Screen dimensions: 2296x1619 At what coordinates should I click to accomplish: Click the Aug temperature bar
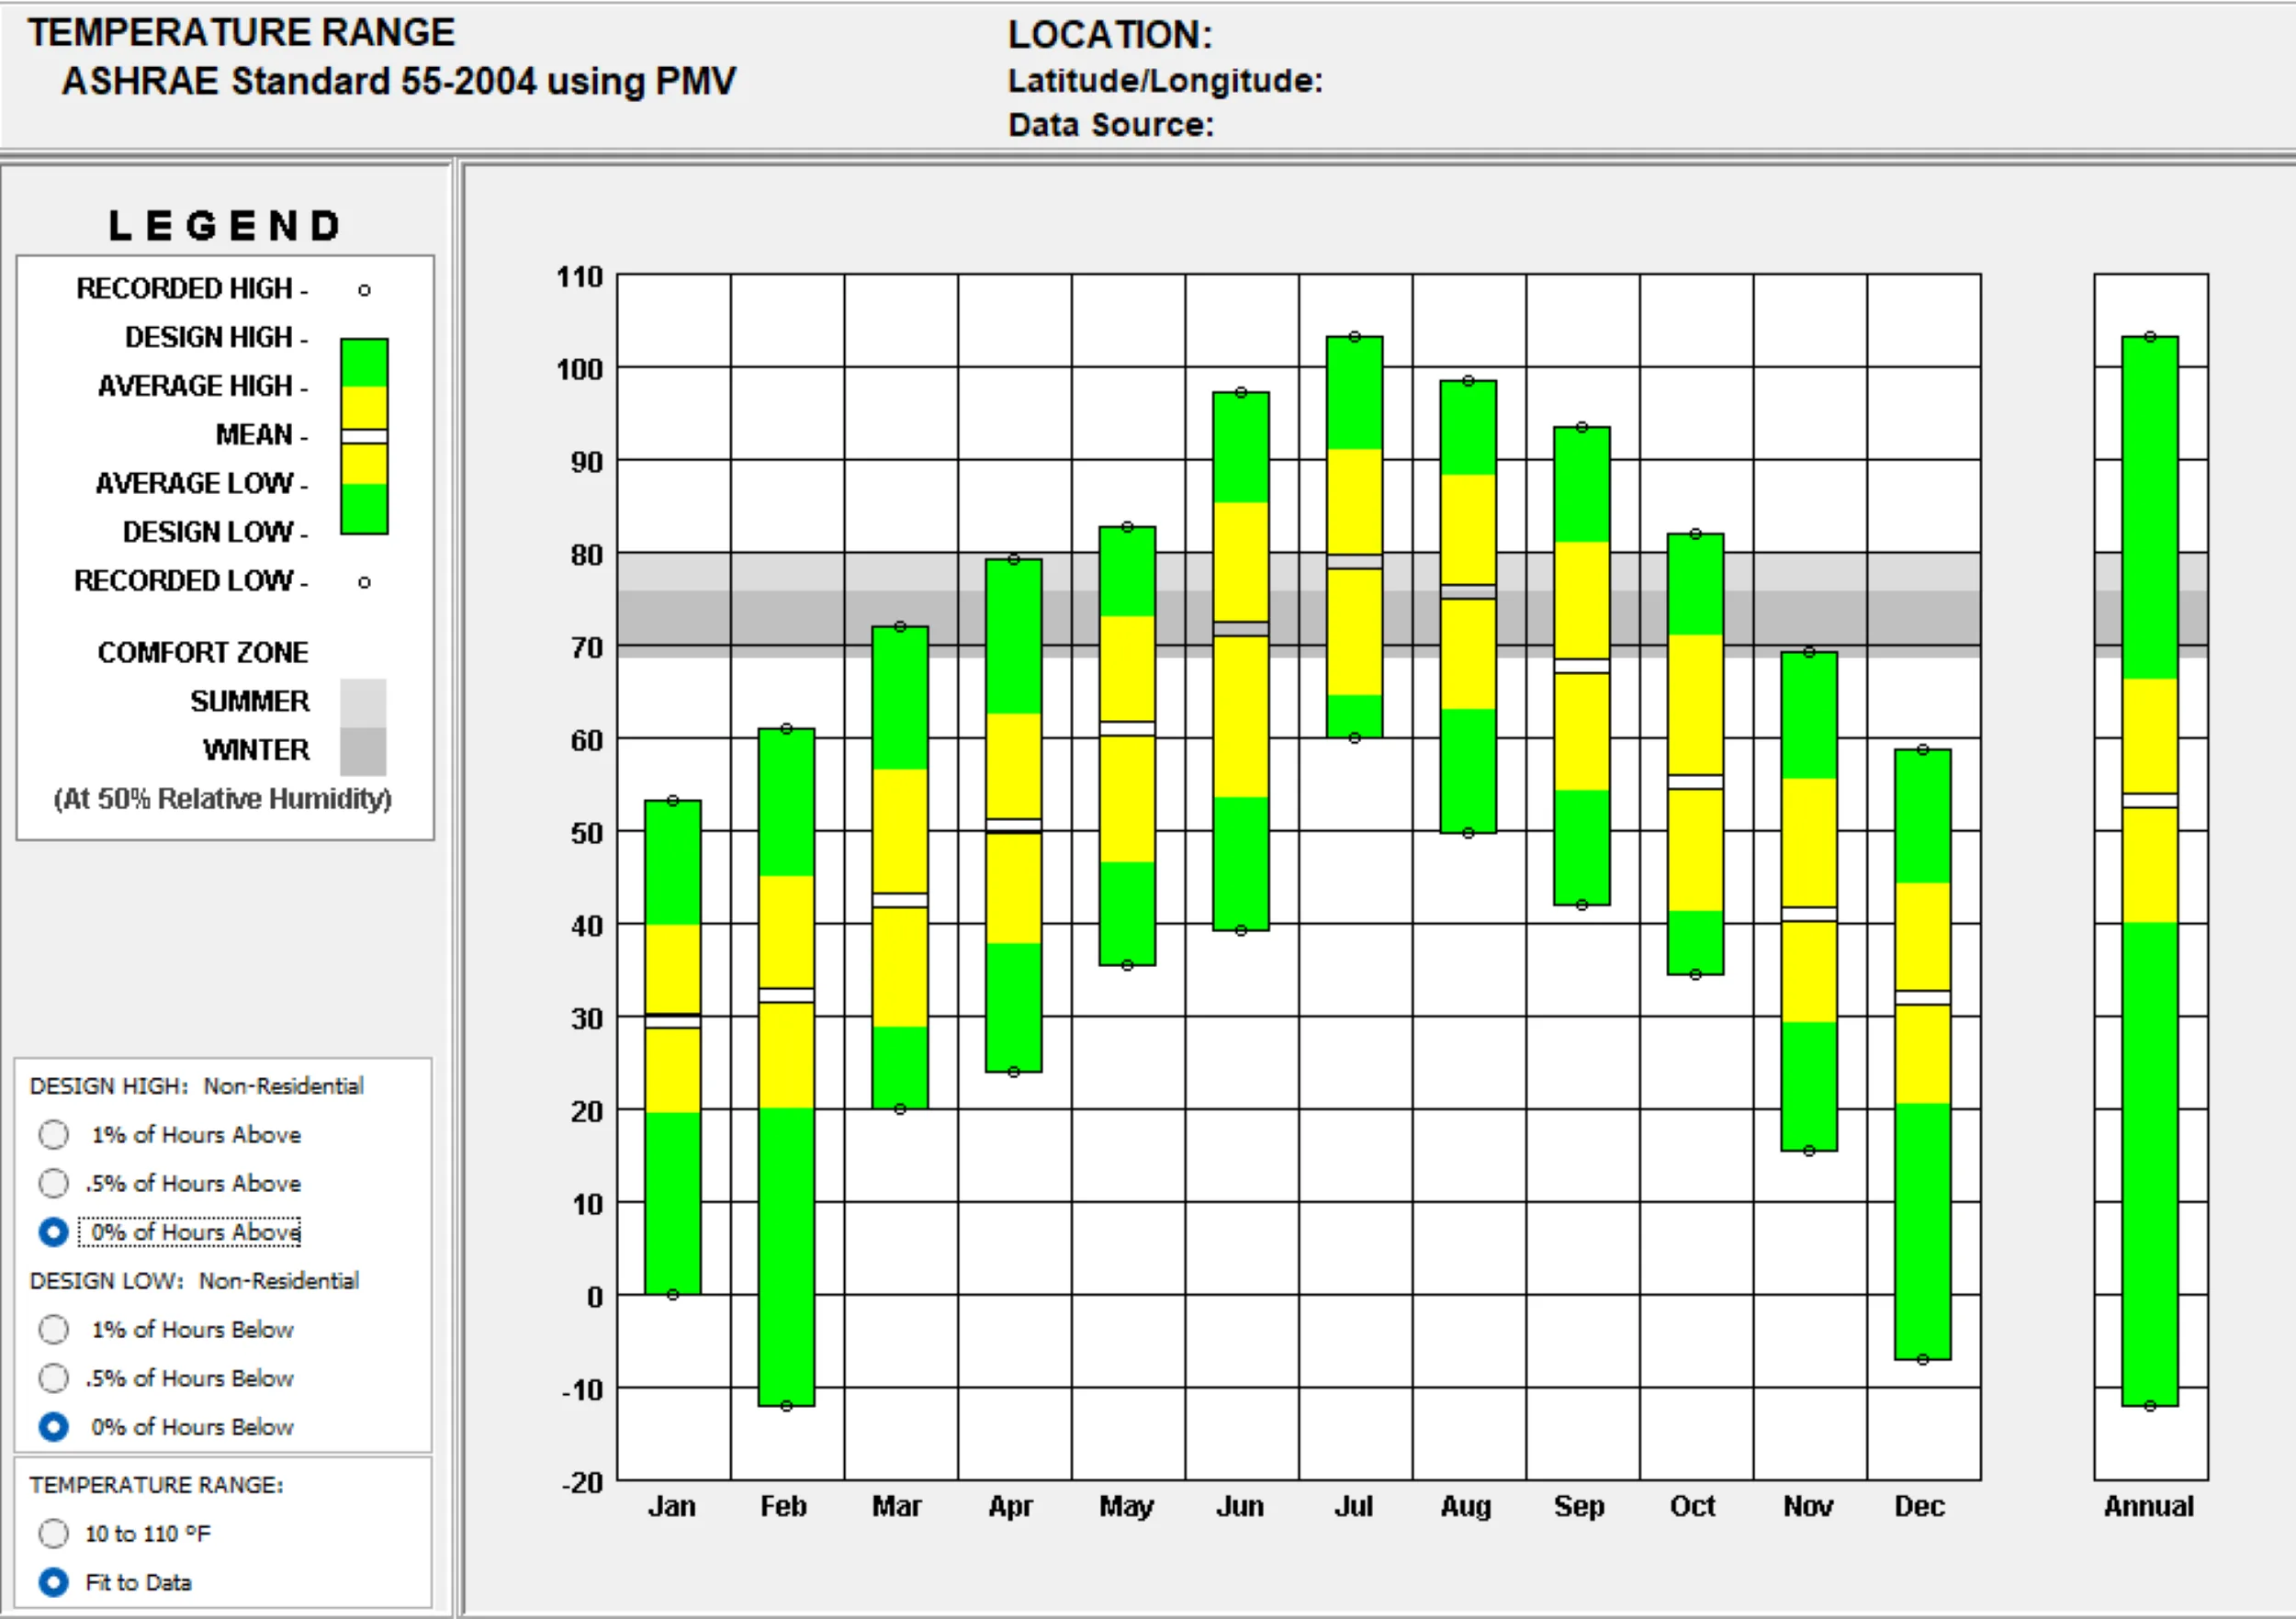[x=1468, y=606]
